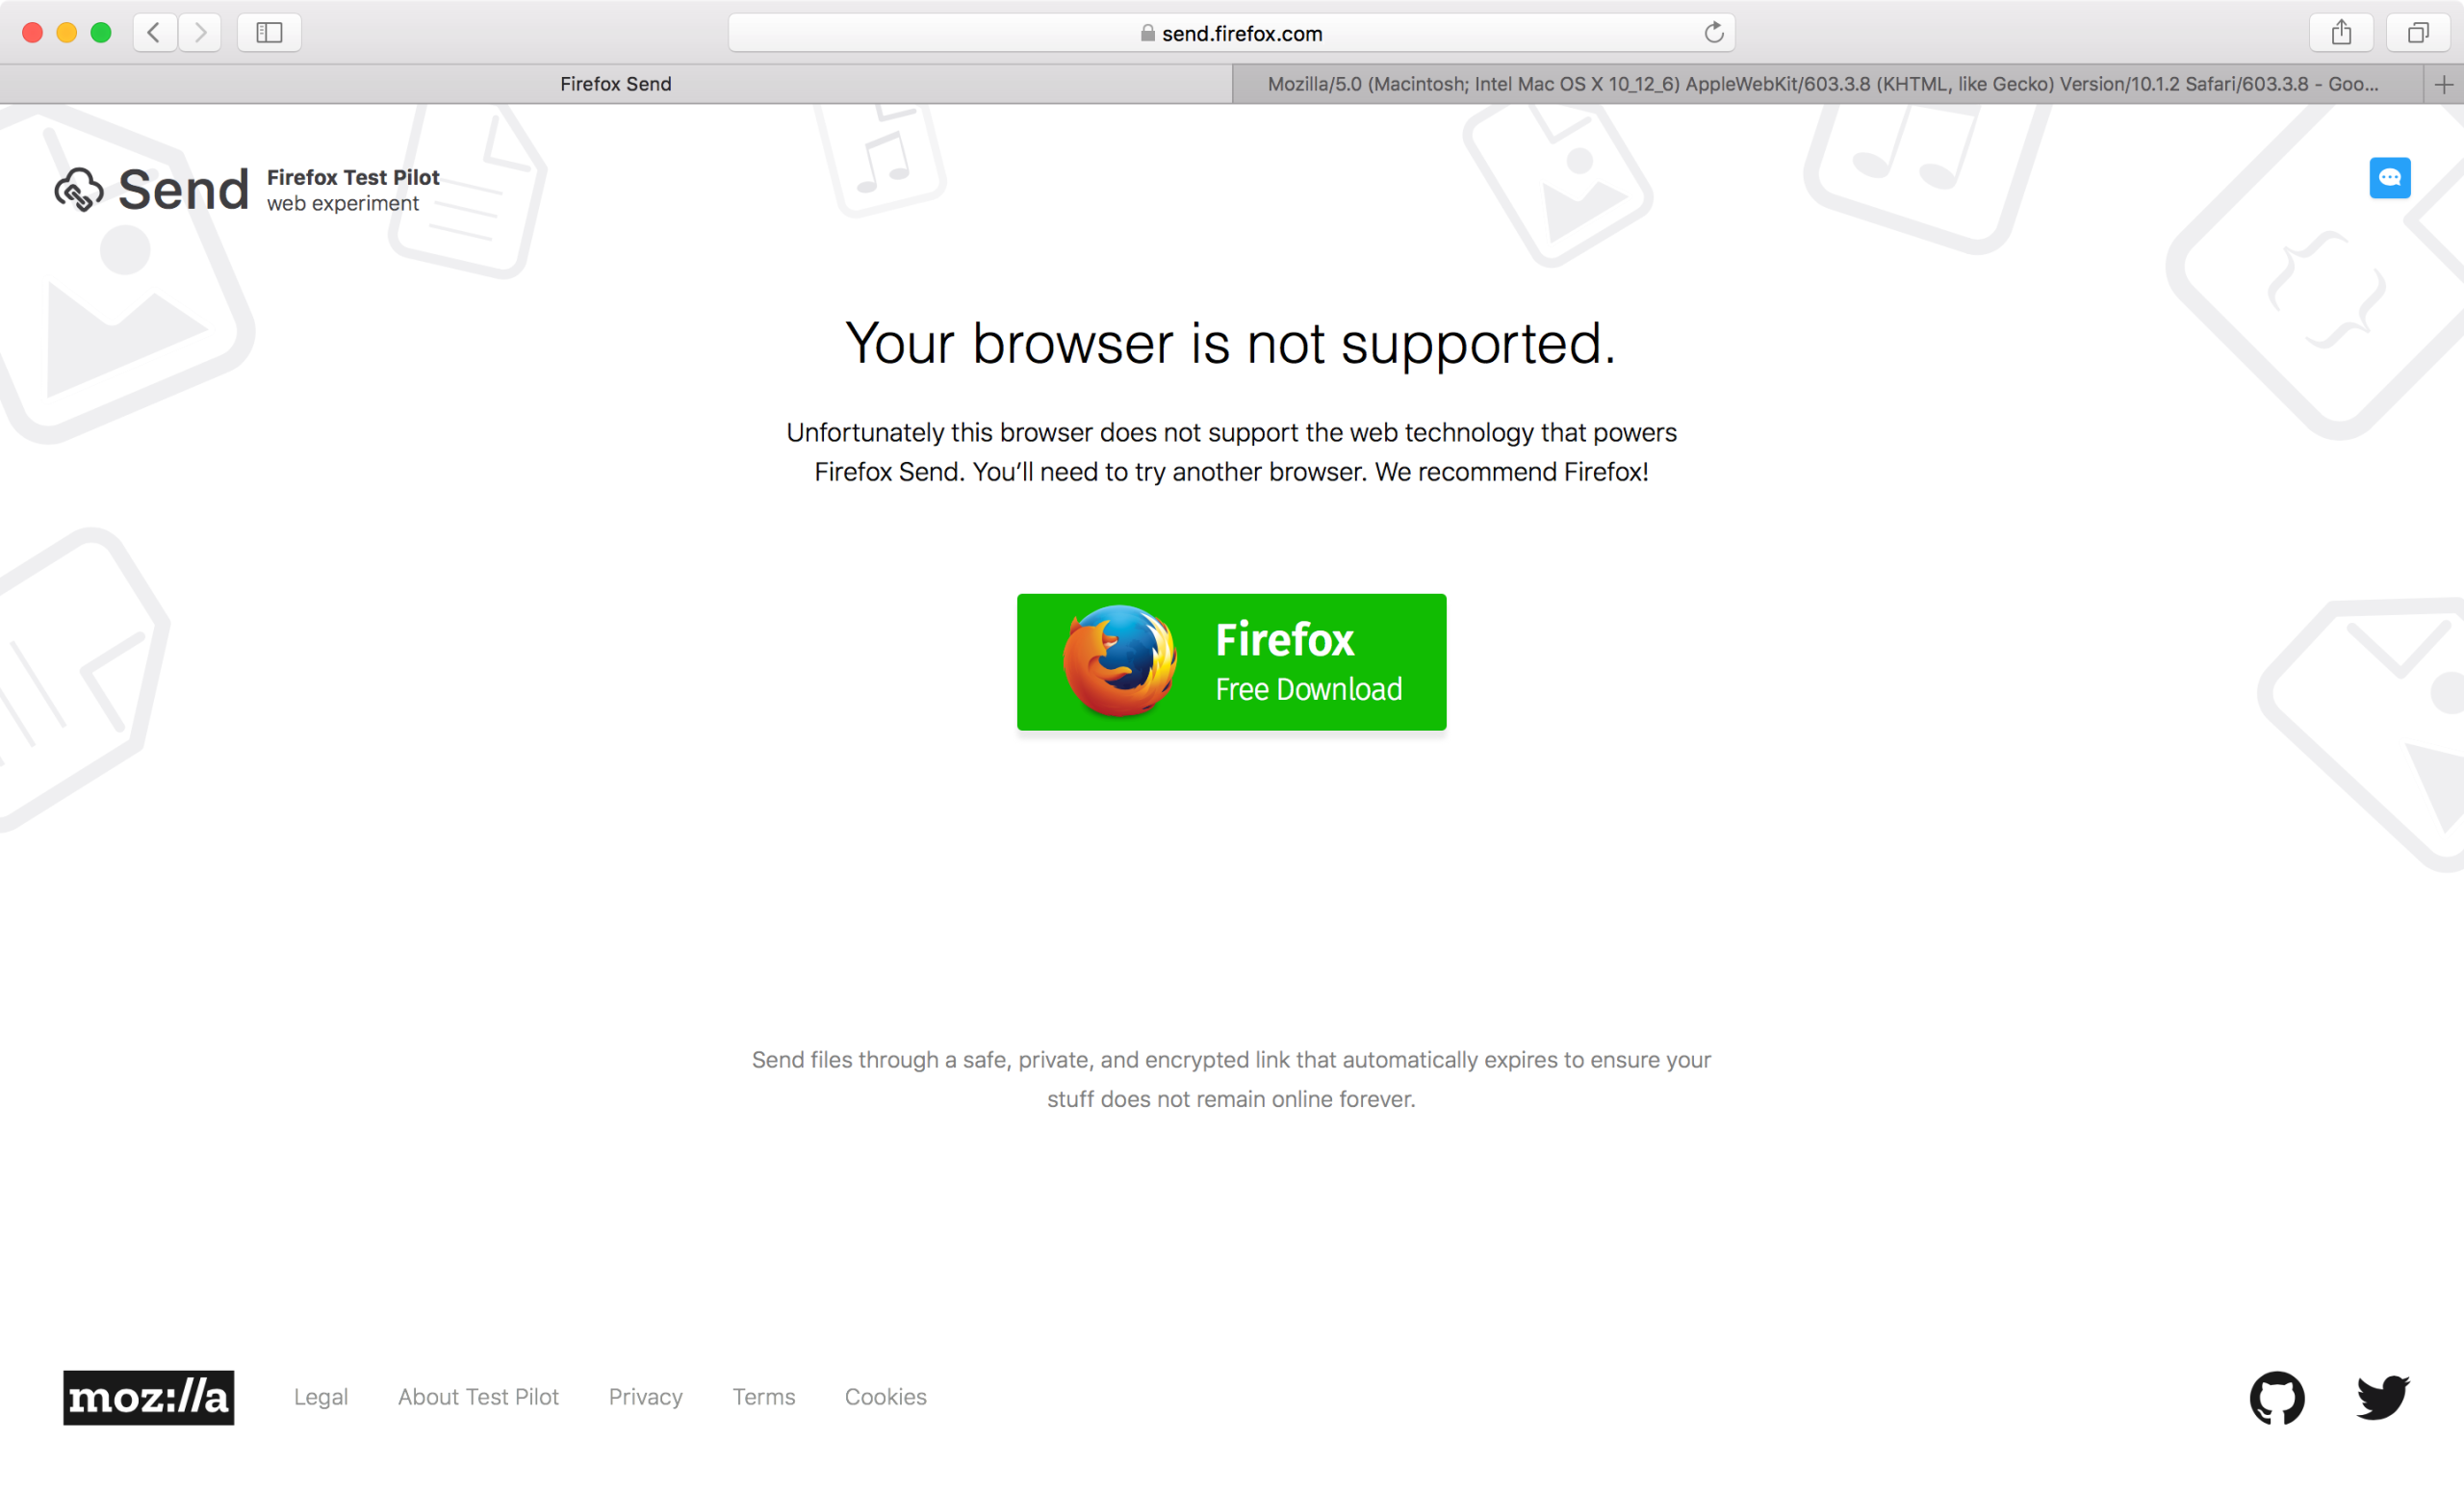The width and height of the screenshot is (2464, 1492).
Task: Open the Share menu icon
Action: click(x=2341, y=33)
